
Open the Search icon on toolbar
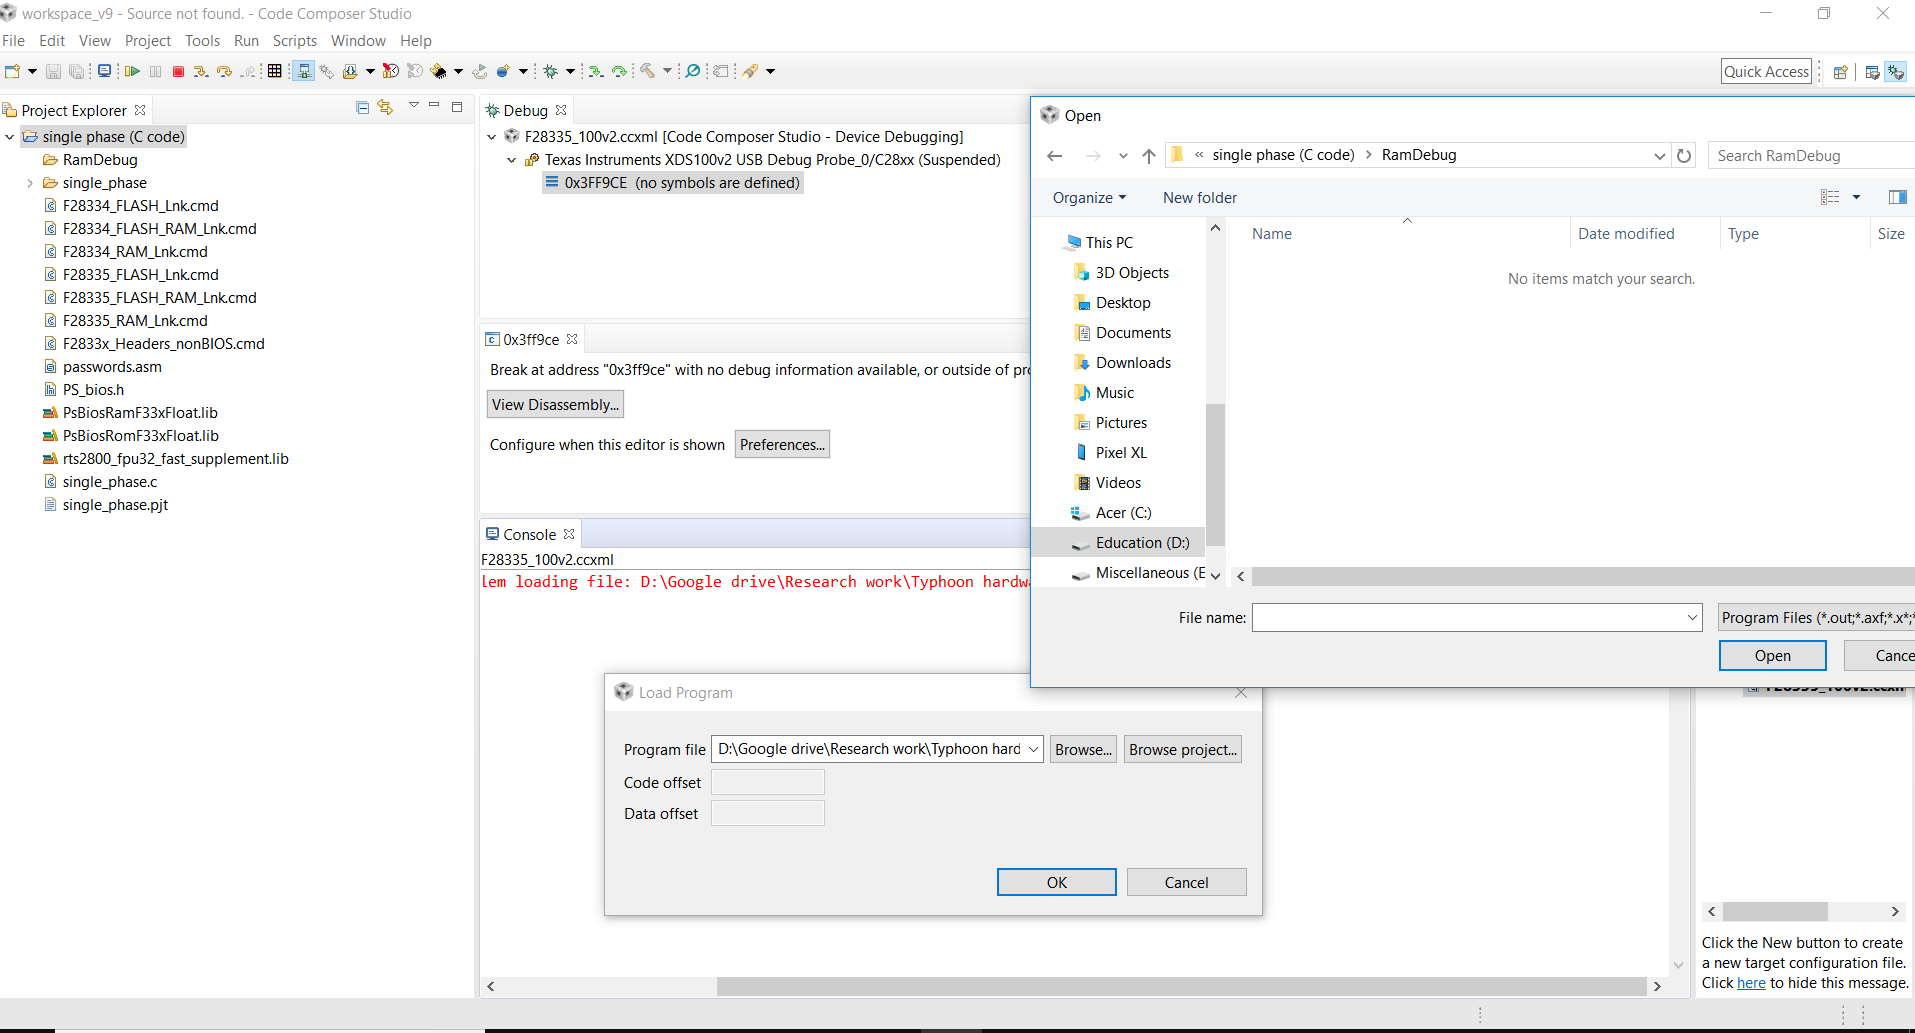692,71
